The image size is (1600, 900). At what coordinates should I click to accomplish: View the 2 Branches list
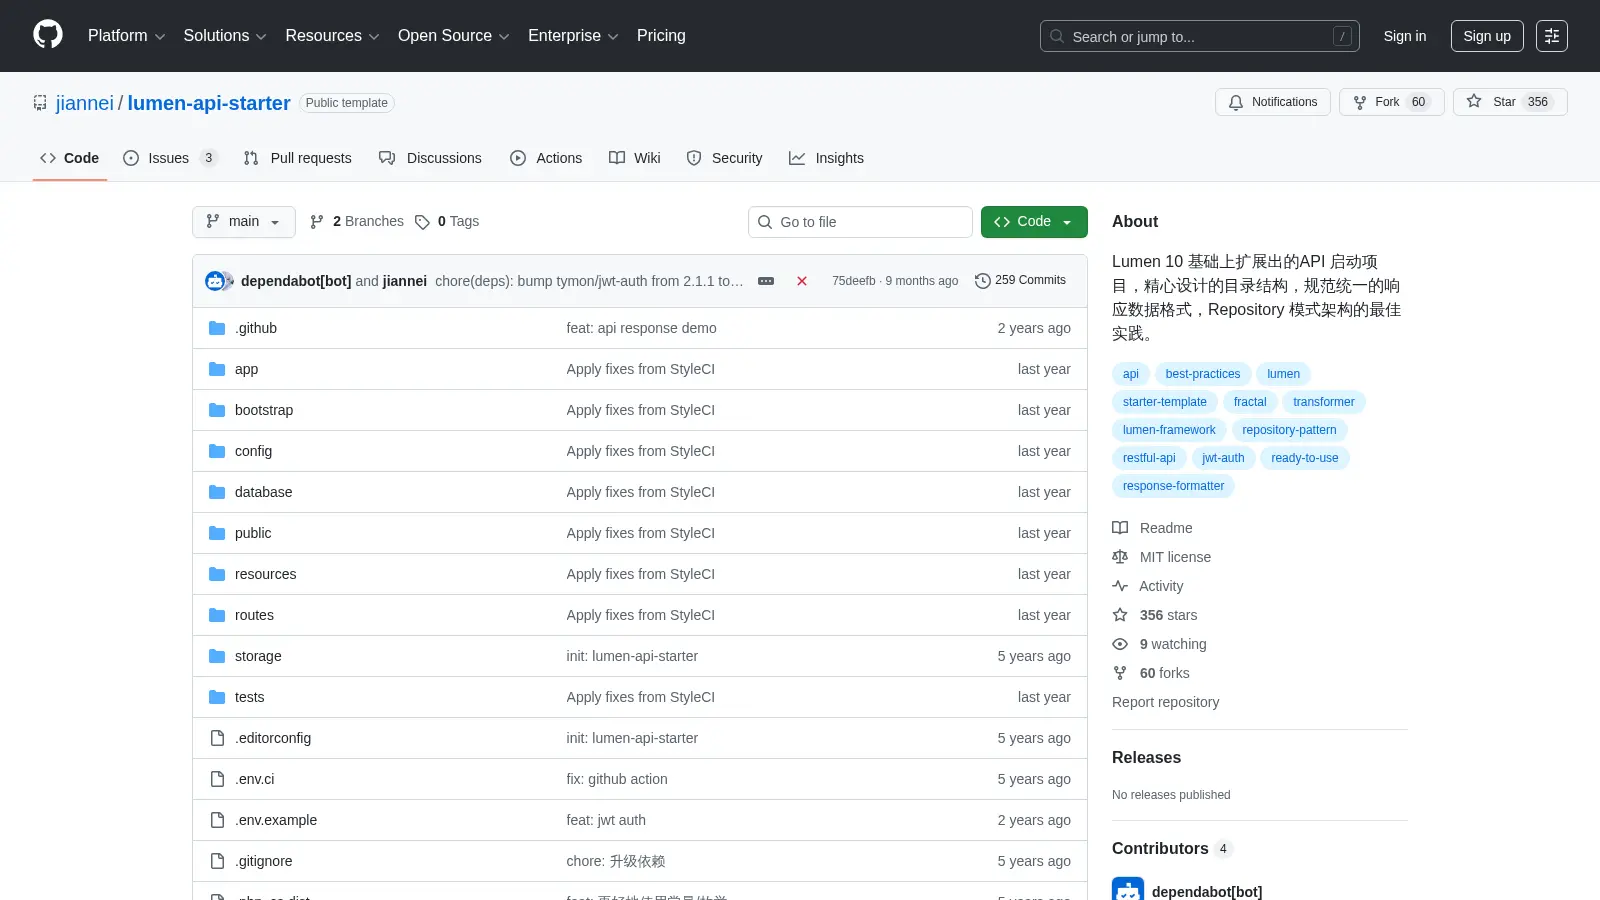pos(357,221)
